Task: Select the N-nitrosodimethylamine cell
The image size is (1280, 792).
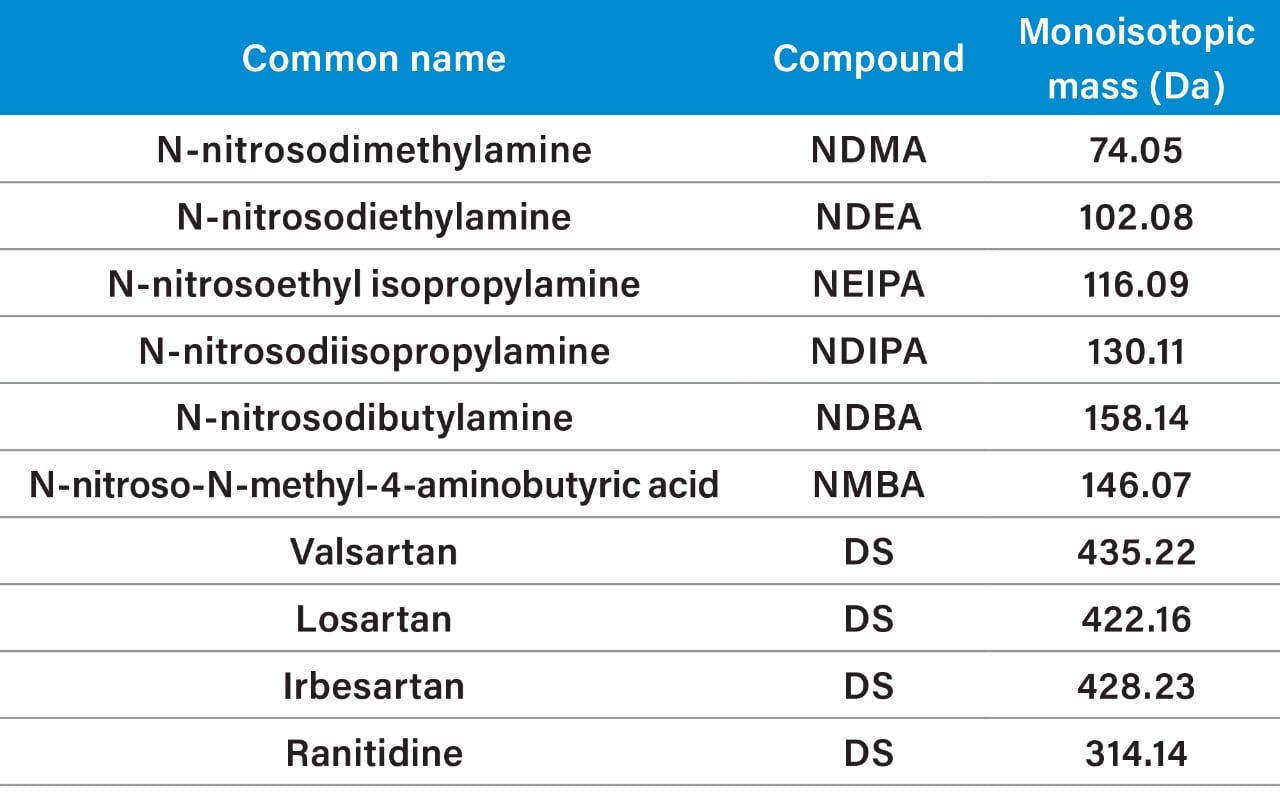Action: pos(374,150)
